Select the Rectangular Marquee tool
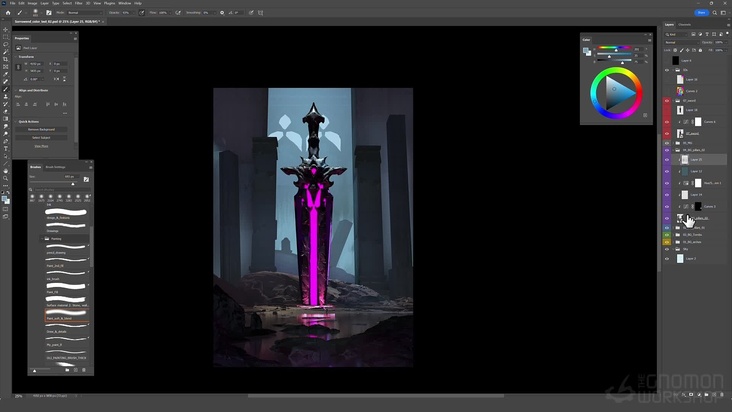 click(6, 37)
